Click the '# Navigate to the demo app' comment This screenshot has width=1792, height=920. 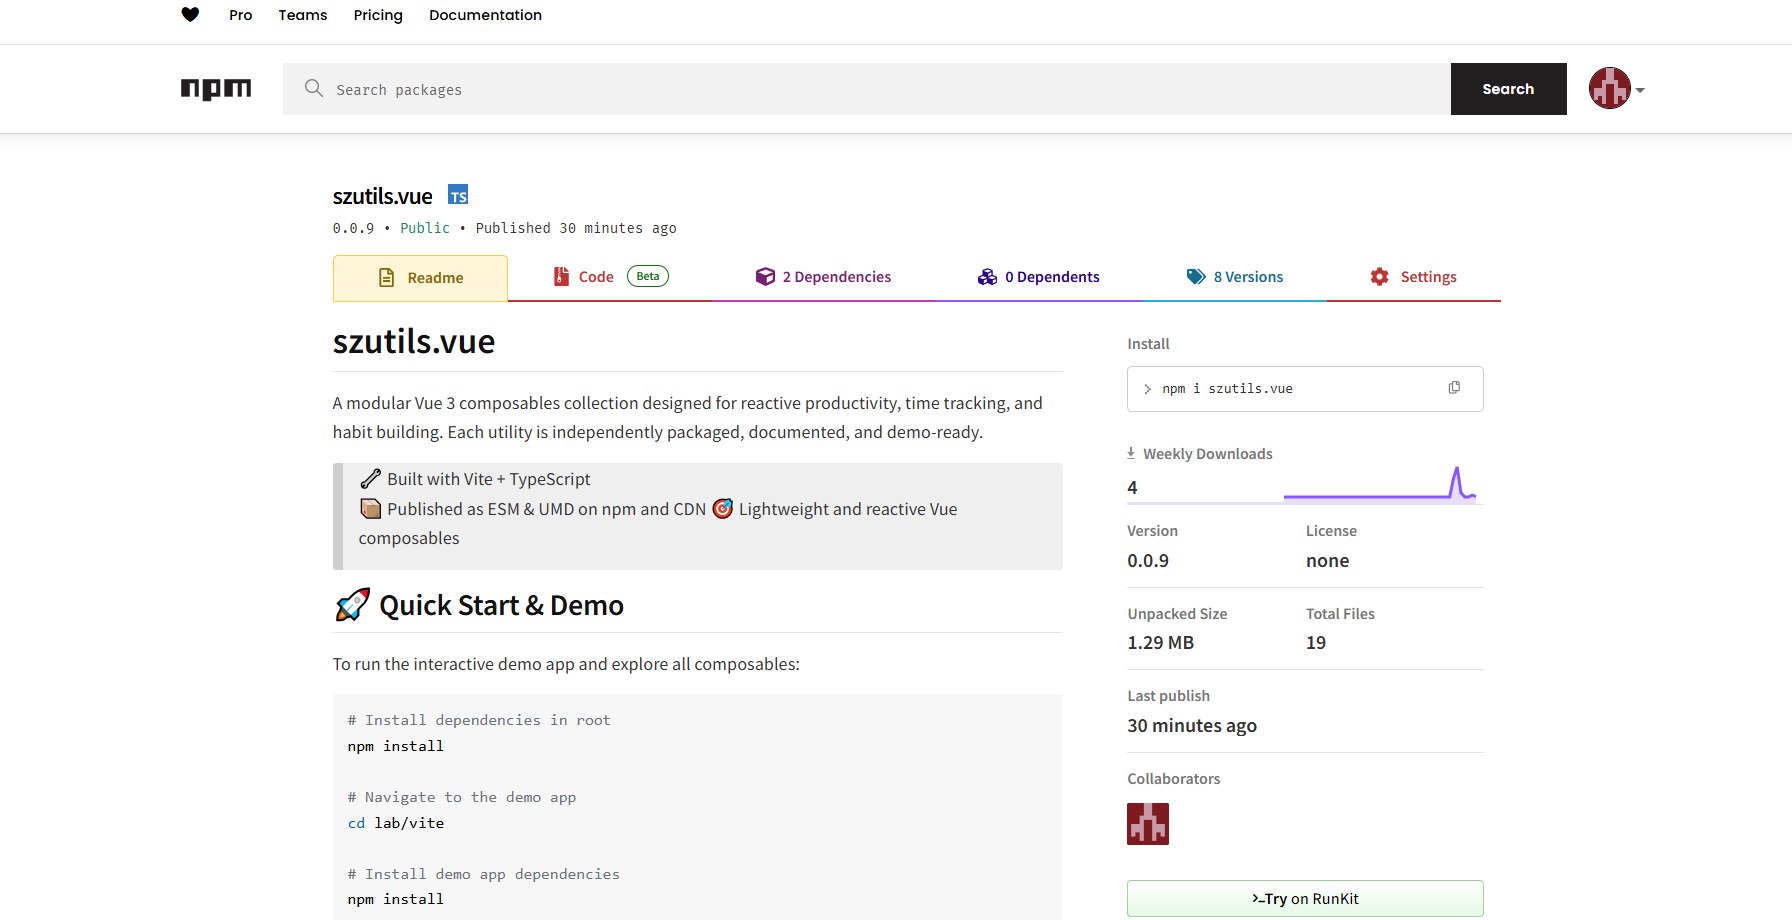(462, 797)
